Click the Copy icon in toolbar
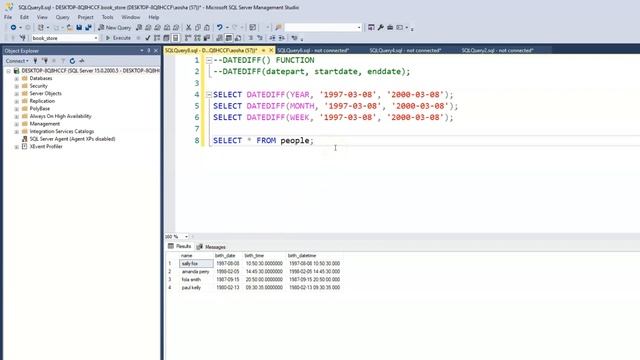Viewport: 640px width, 360px height. pos(198,27)
